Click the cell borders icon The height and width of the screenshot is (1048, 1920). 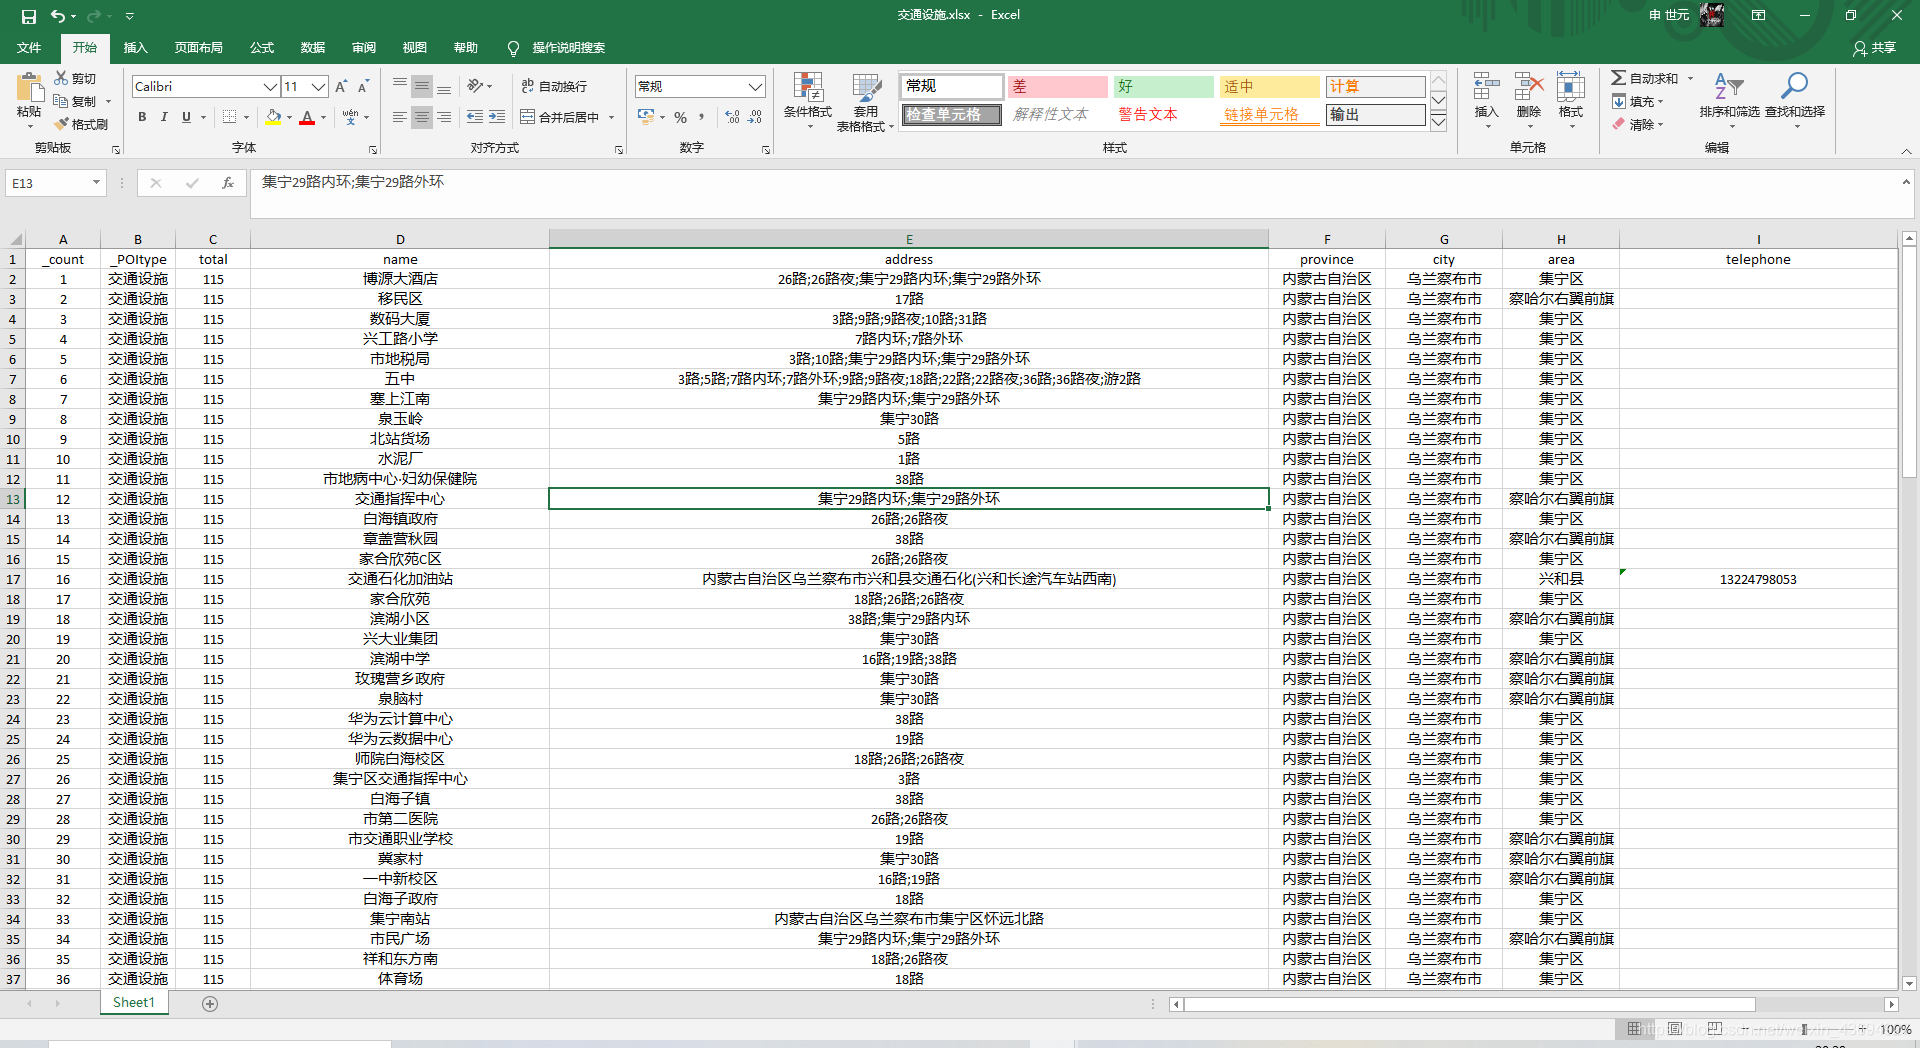click(x=230, y=117)
